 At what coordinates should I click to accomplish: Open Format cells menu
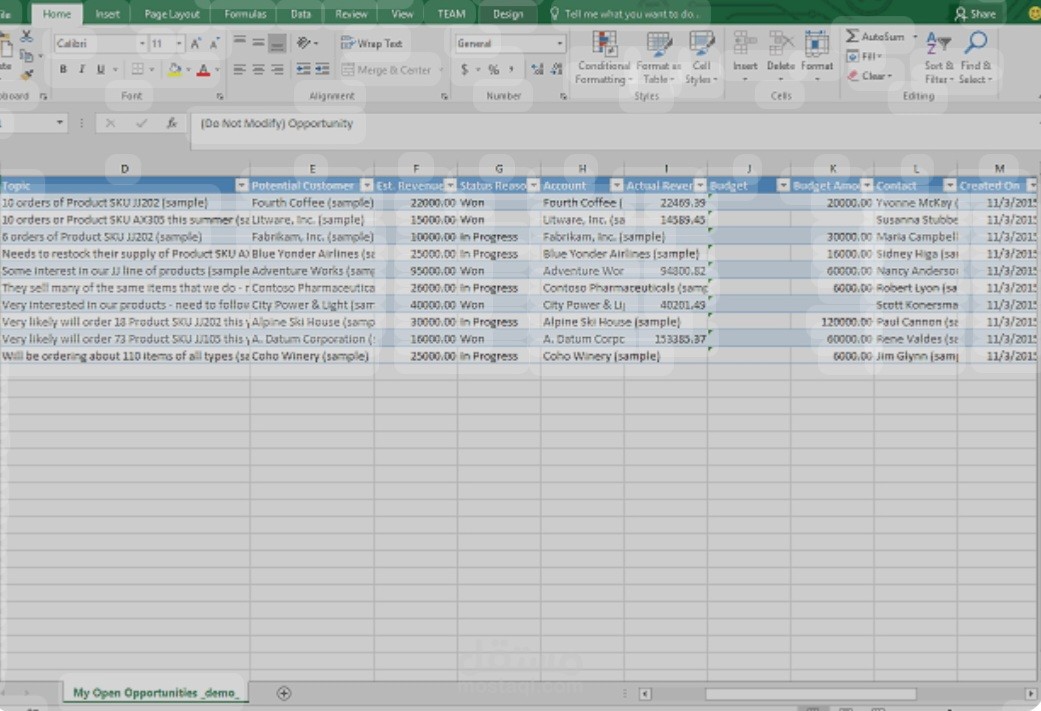click(x=817, y=54)
